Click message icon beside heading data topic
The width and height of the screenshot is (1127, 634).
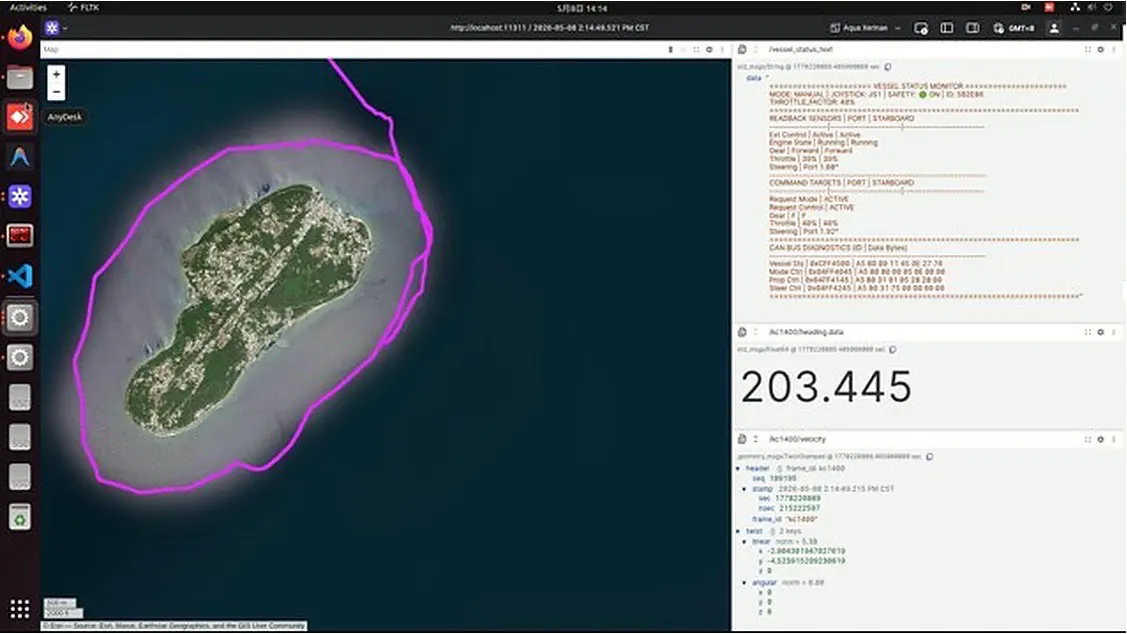point(742,332)
